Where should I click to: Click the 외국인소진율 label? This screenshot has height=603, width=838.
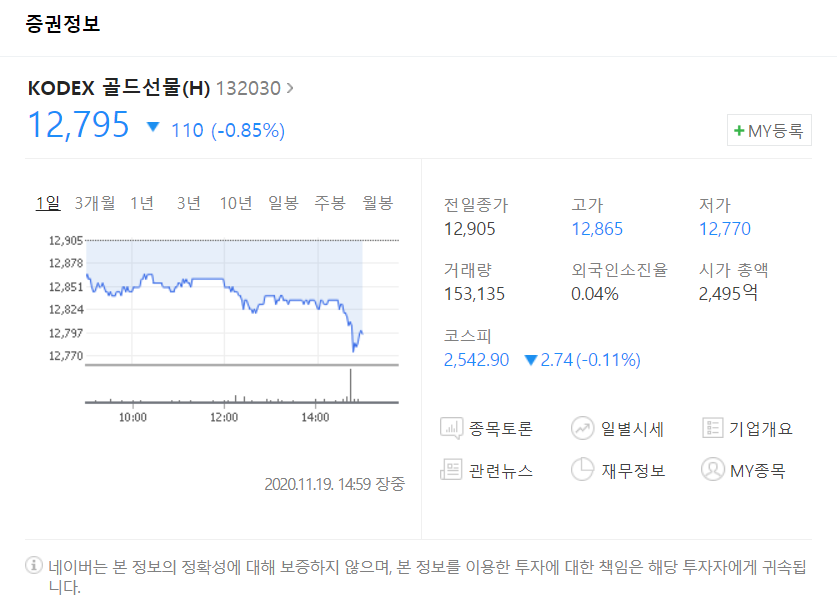(x=619, y=270)
